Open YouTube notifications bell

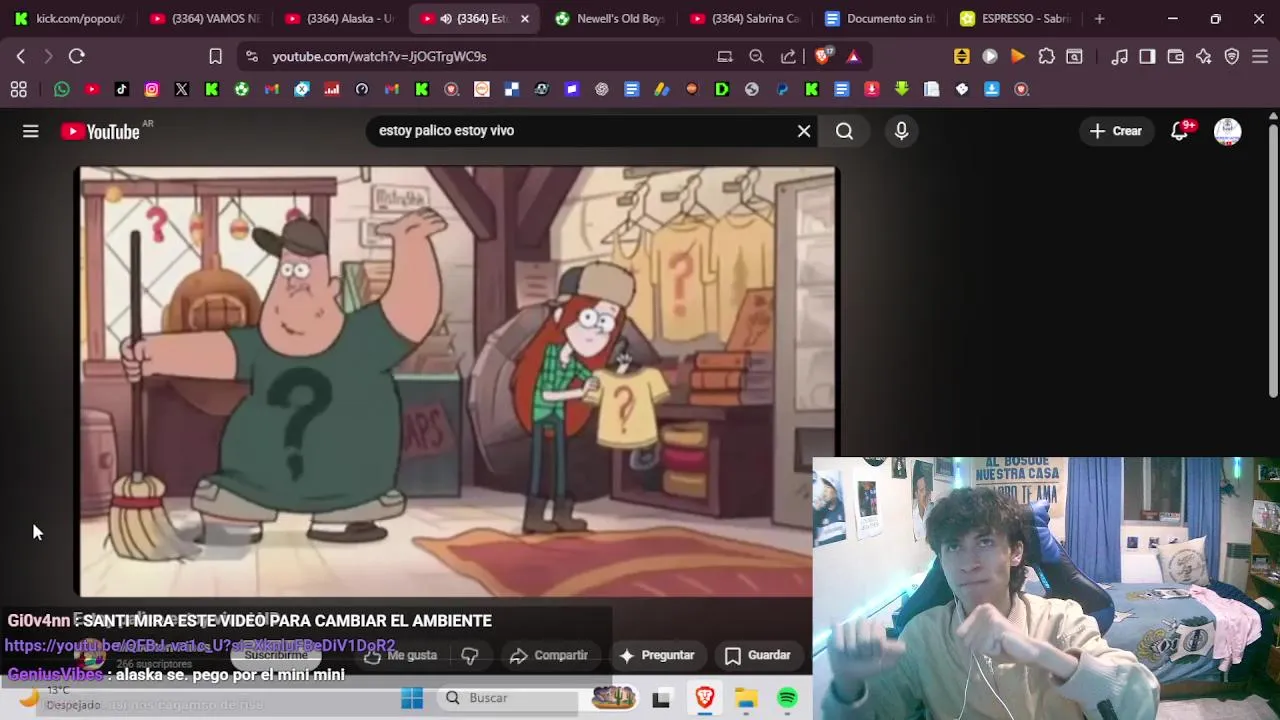tap(1180, 131)
